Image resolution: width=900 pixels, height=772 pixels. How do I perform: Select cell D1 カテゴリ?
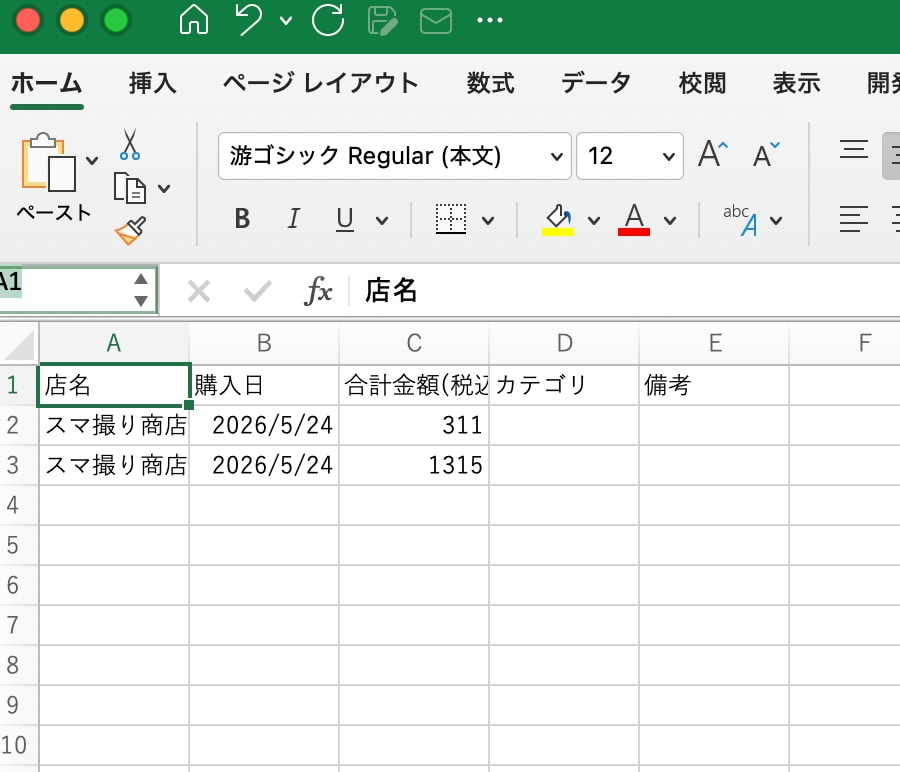[564, 385]
